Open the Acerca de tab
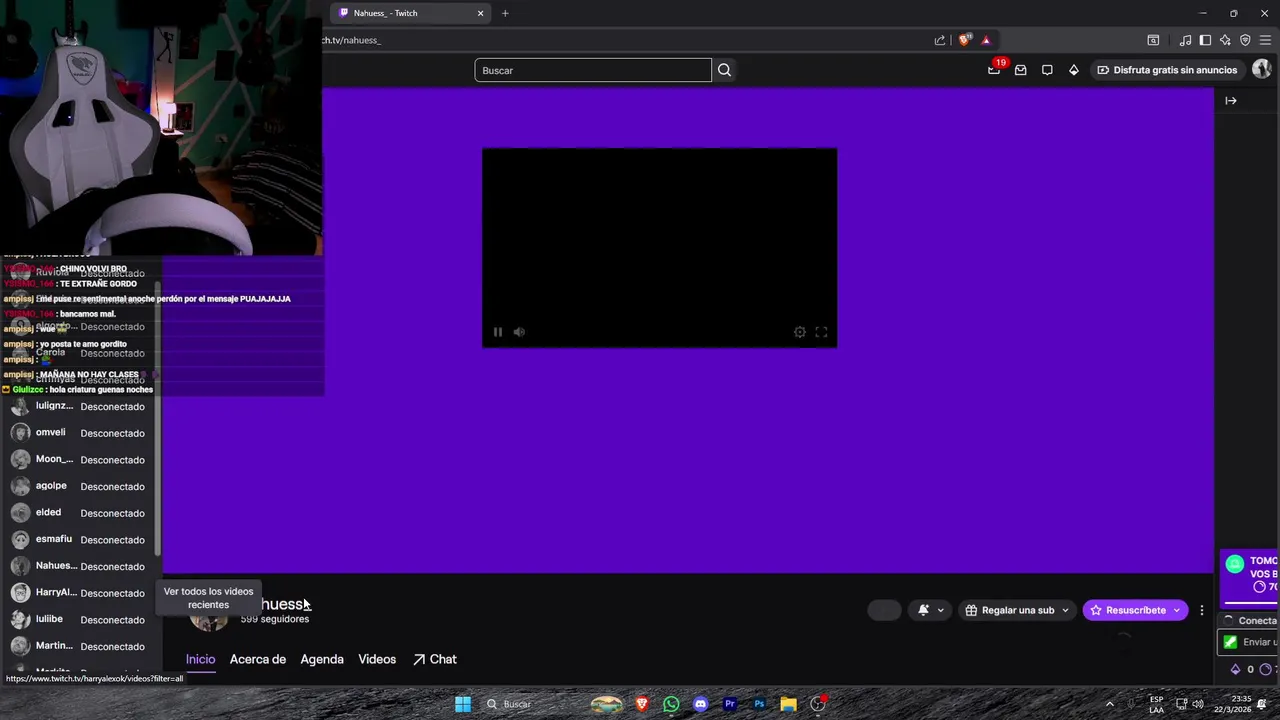Image resolution: width=1280 pixels, height=720 pixels. (258, 659)
